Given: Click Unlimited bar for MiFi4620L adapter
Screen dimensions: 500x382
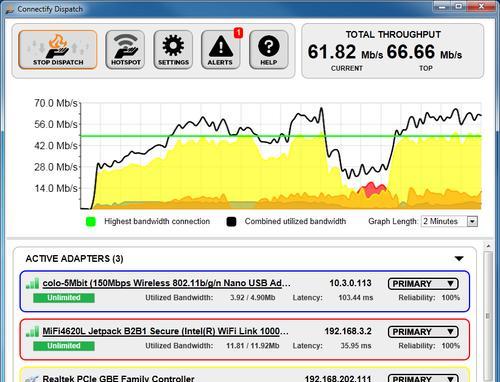Looking at the screenshot, I should 64,346.
